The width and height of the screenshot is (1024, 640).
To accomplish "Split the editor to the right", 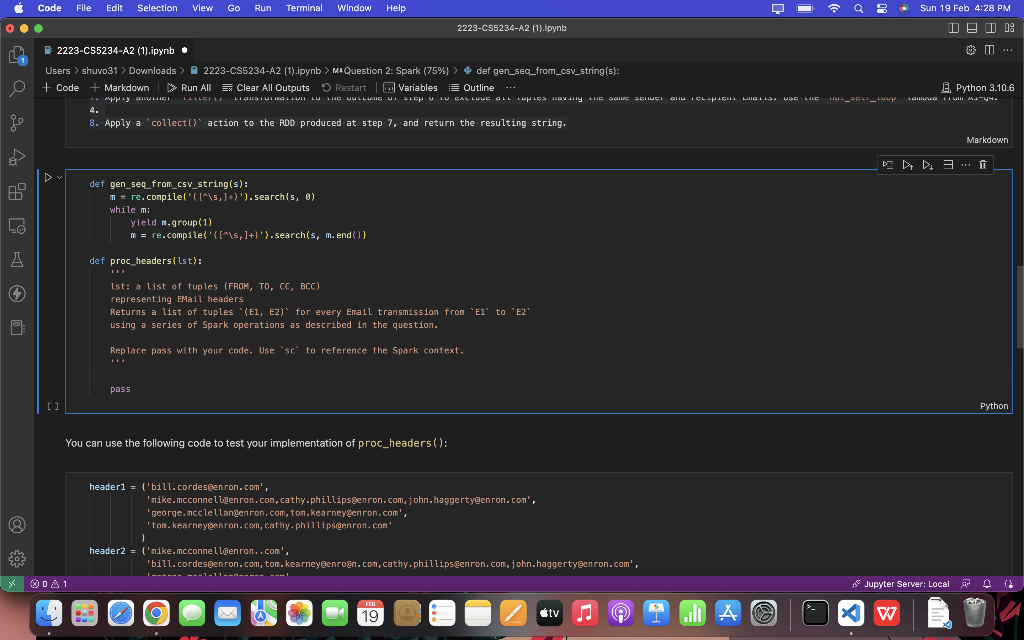I will (x=989, y=50).
